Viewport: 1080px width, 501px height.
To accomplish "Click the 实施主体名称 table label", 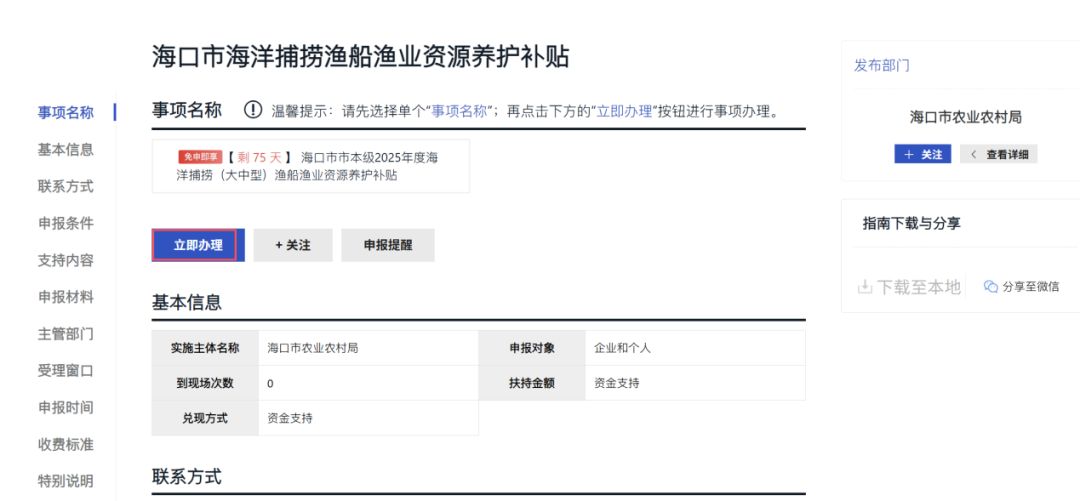I will click(205, 348).
